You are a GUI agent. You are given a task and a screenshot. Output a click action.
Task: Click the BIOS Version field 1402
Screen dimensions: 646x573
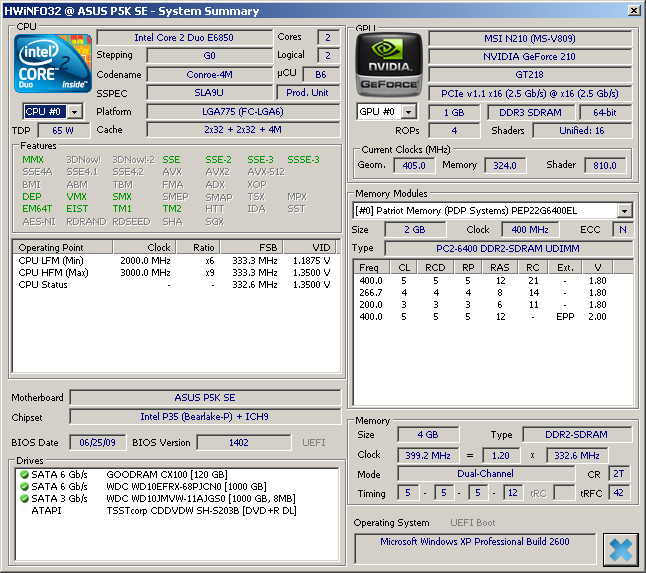point(243,443)
